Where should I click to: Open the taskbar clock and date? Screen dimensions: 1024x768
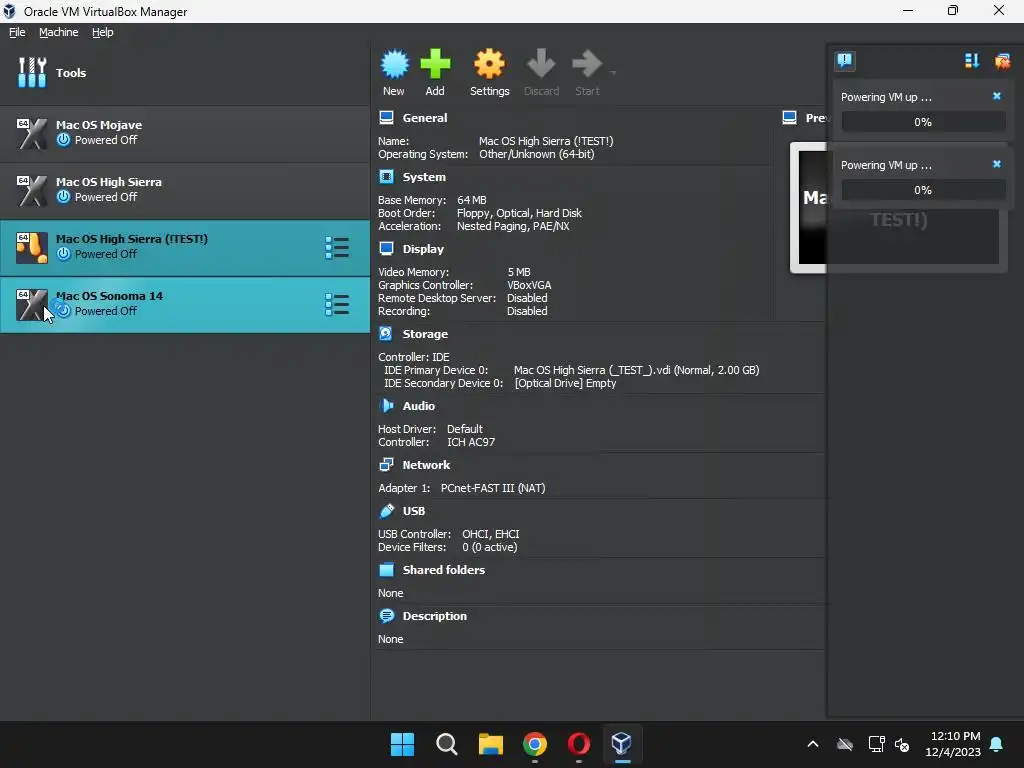click(x=953, y=744)
